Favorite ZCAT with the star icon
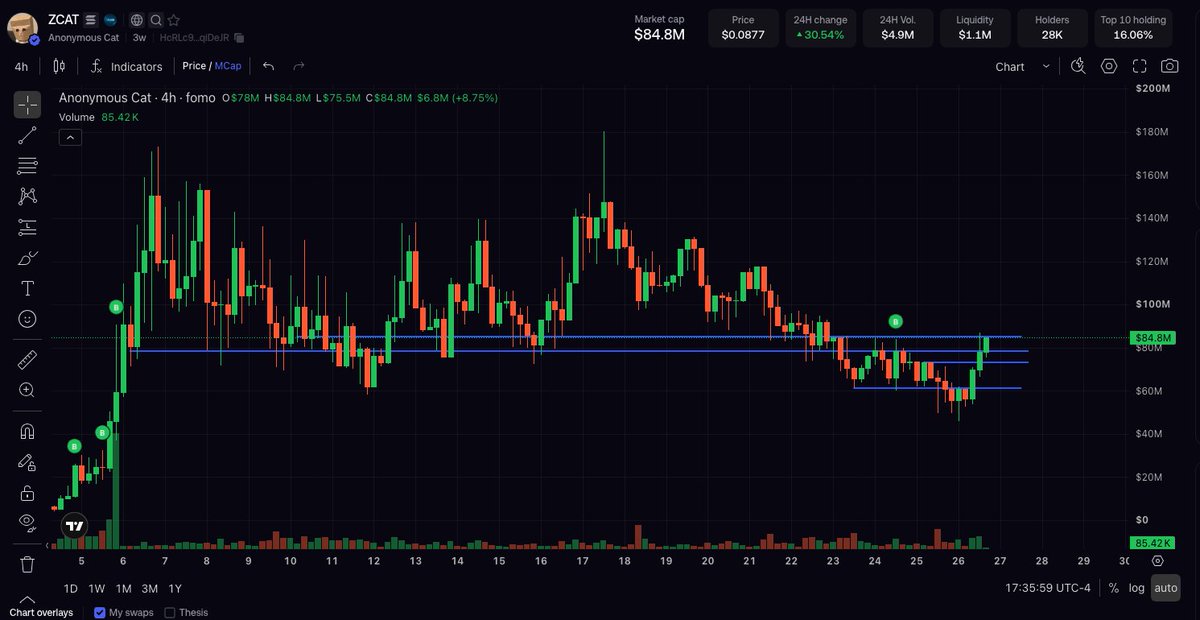 174,20
